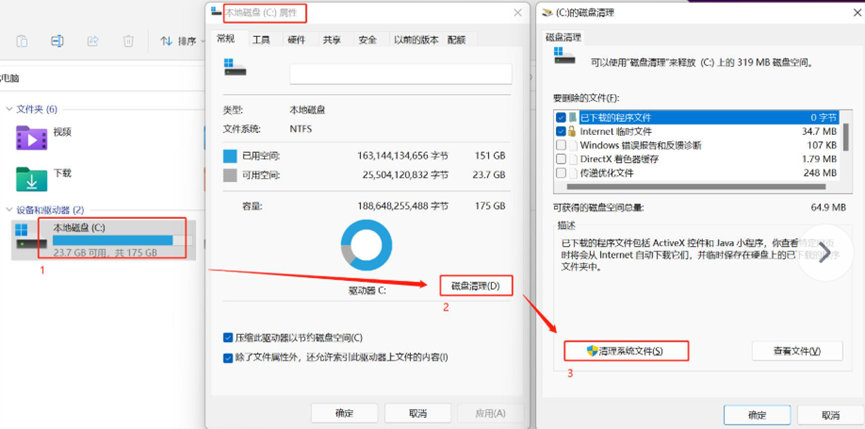Switch to the 硬件 tab

[296, 40]
